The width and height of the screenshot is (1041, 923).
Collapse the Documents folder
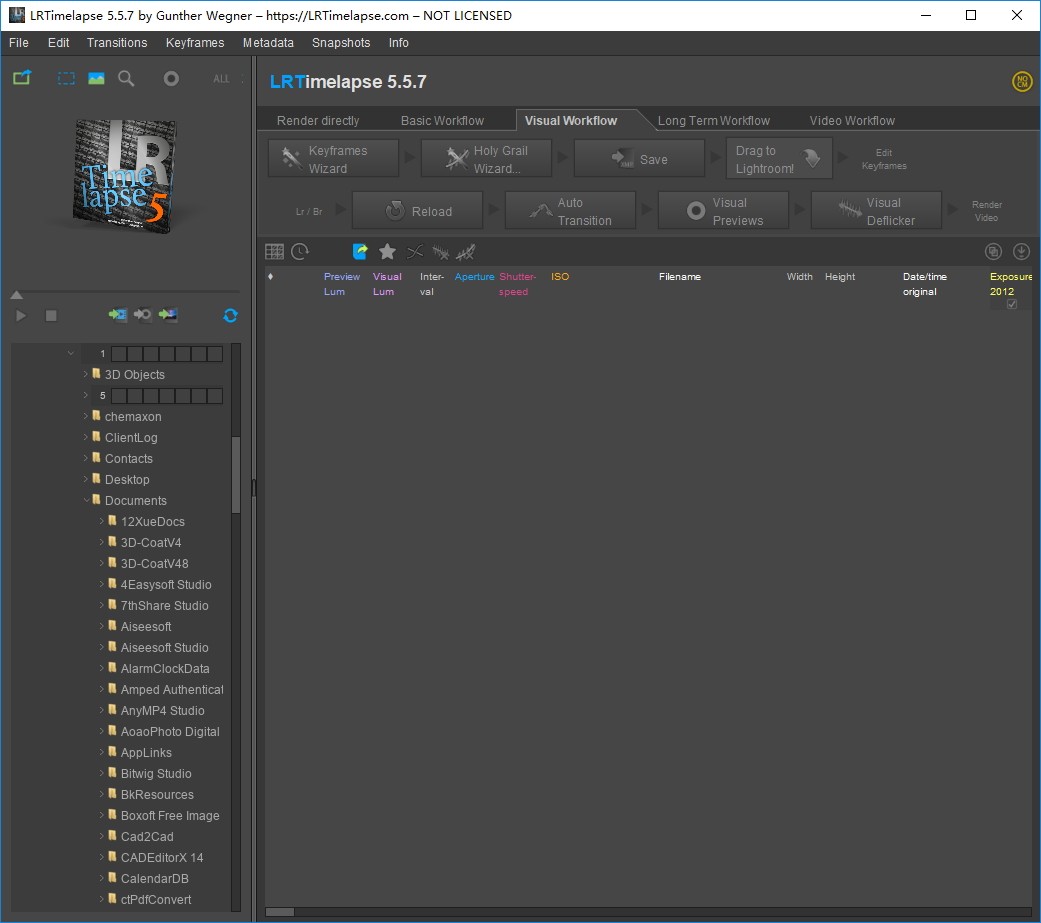pos(86,500)
